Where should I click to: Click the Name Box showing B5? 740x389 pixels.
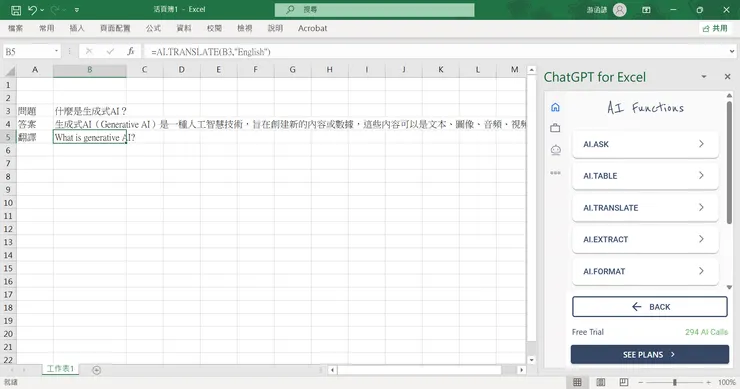coord(27,51)
